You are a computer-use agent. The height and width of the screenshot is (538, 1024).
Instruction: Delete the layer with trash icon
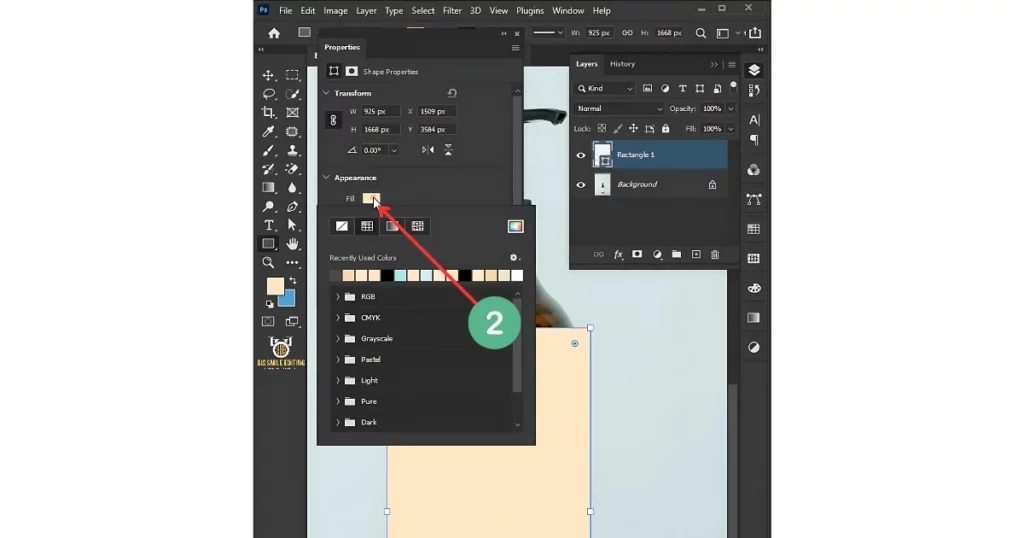(x=715, y=255)
